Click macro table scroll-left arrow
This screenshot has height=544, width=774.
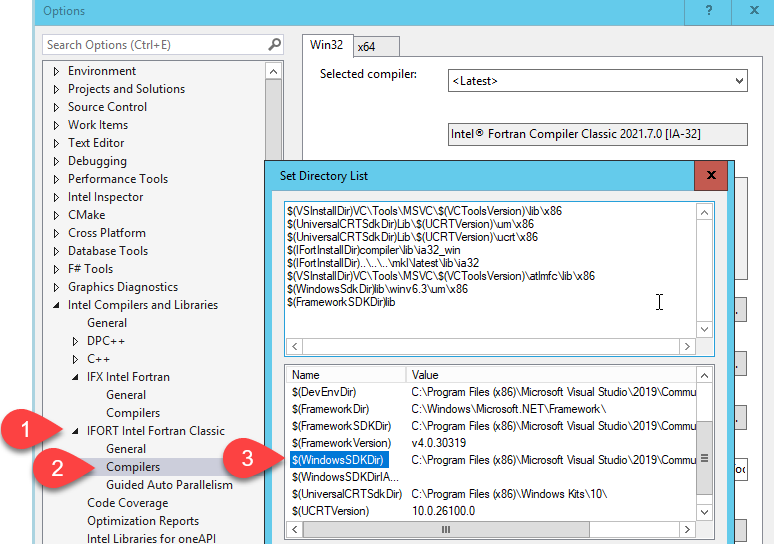coord(295,530)
